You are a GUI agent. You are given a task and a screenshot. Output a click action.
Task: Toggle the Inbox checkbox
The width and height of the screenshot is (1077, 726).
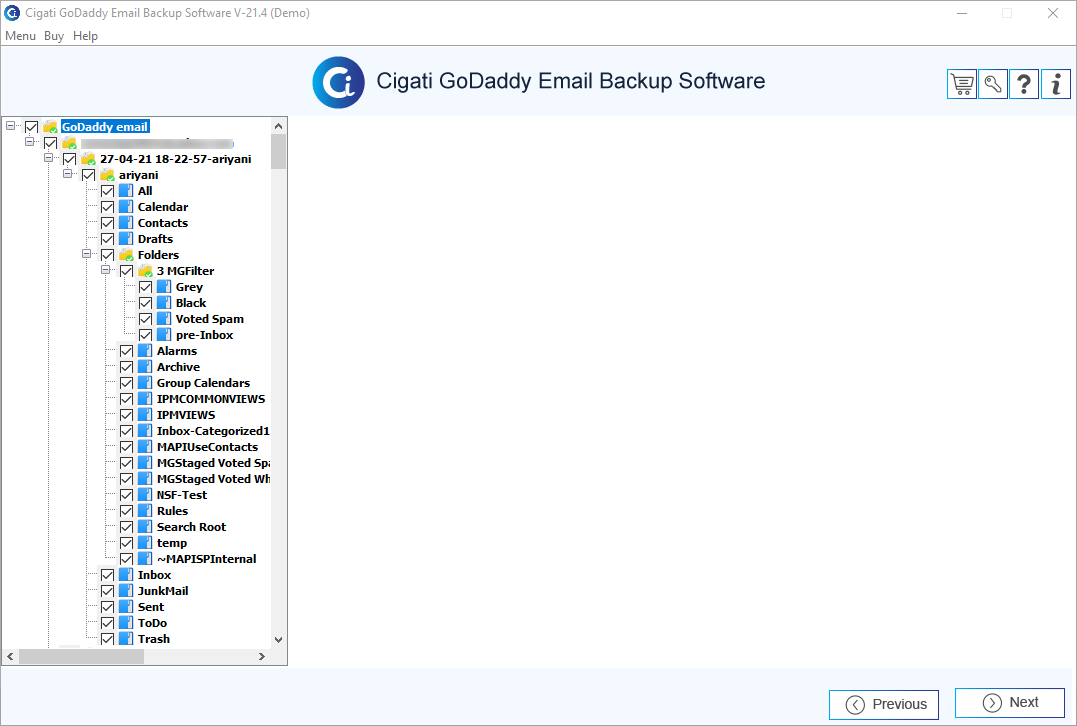pos(107,575)
